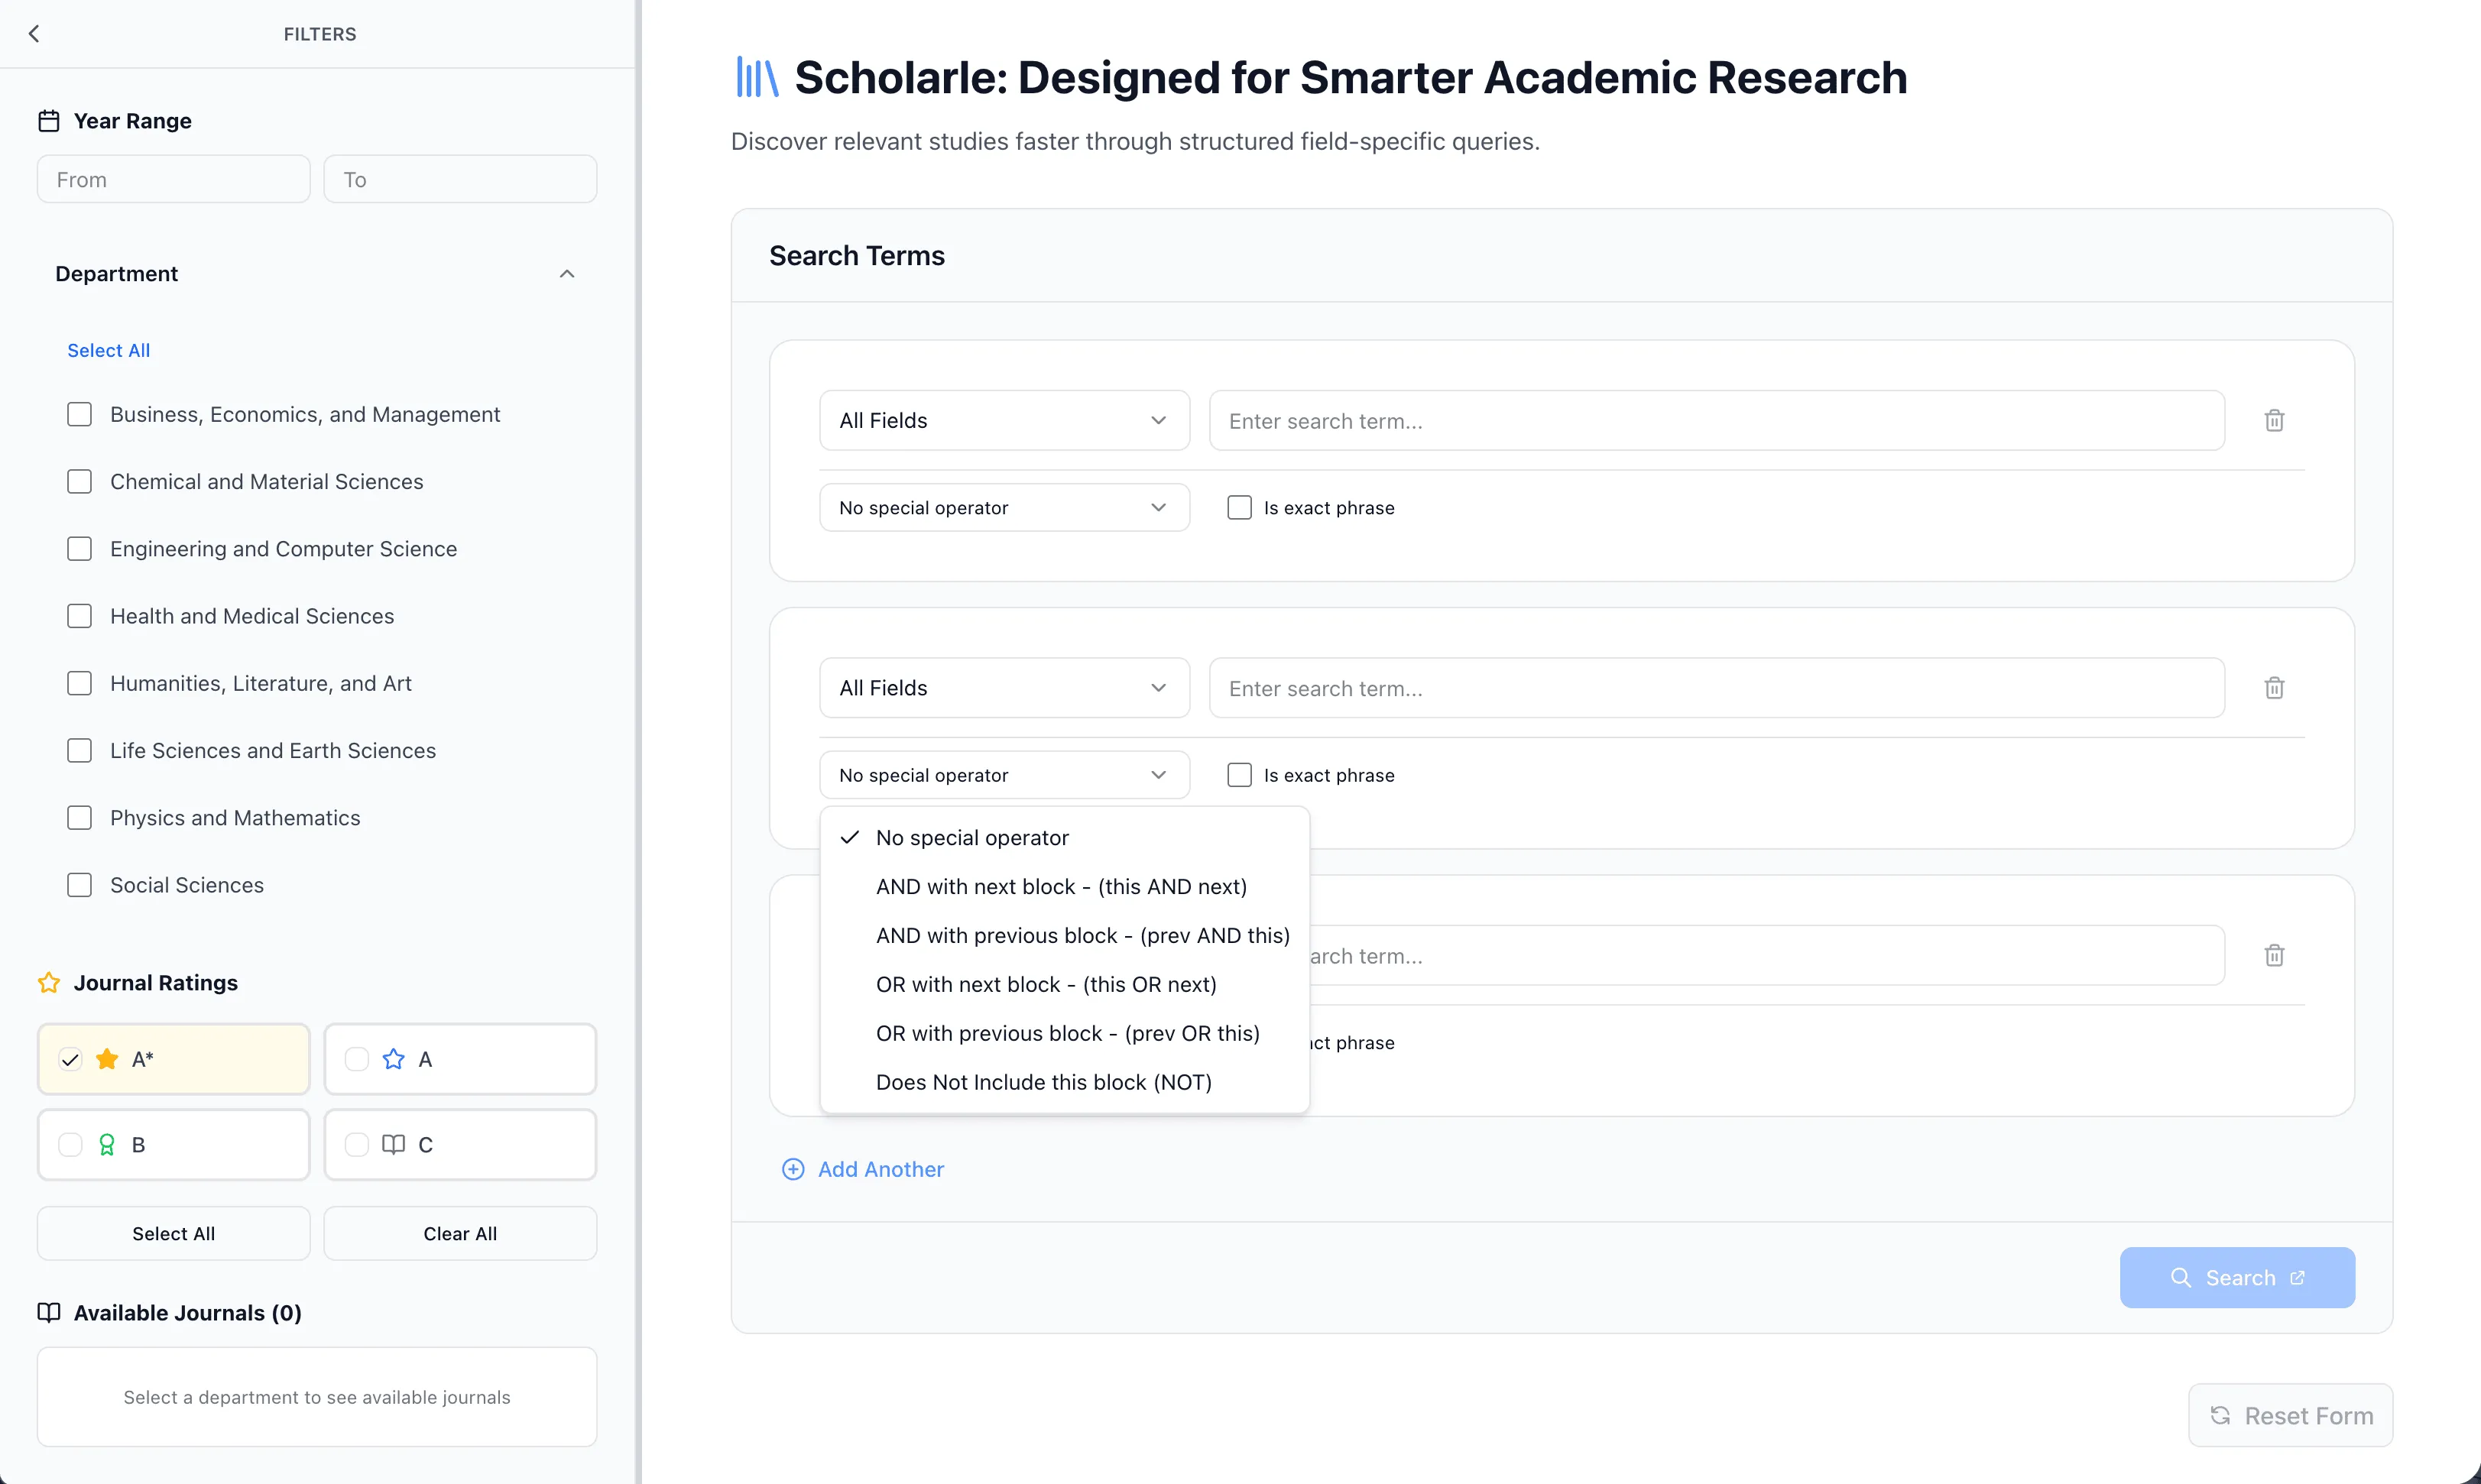Enable the A journal rating checkbox

coord(357,1059)
